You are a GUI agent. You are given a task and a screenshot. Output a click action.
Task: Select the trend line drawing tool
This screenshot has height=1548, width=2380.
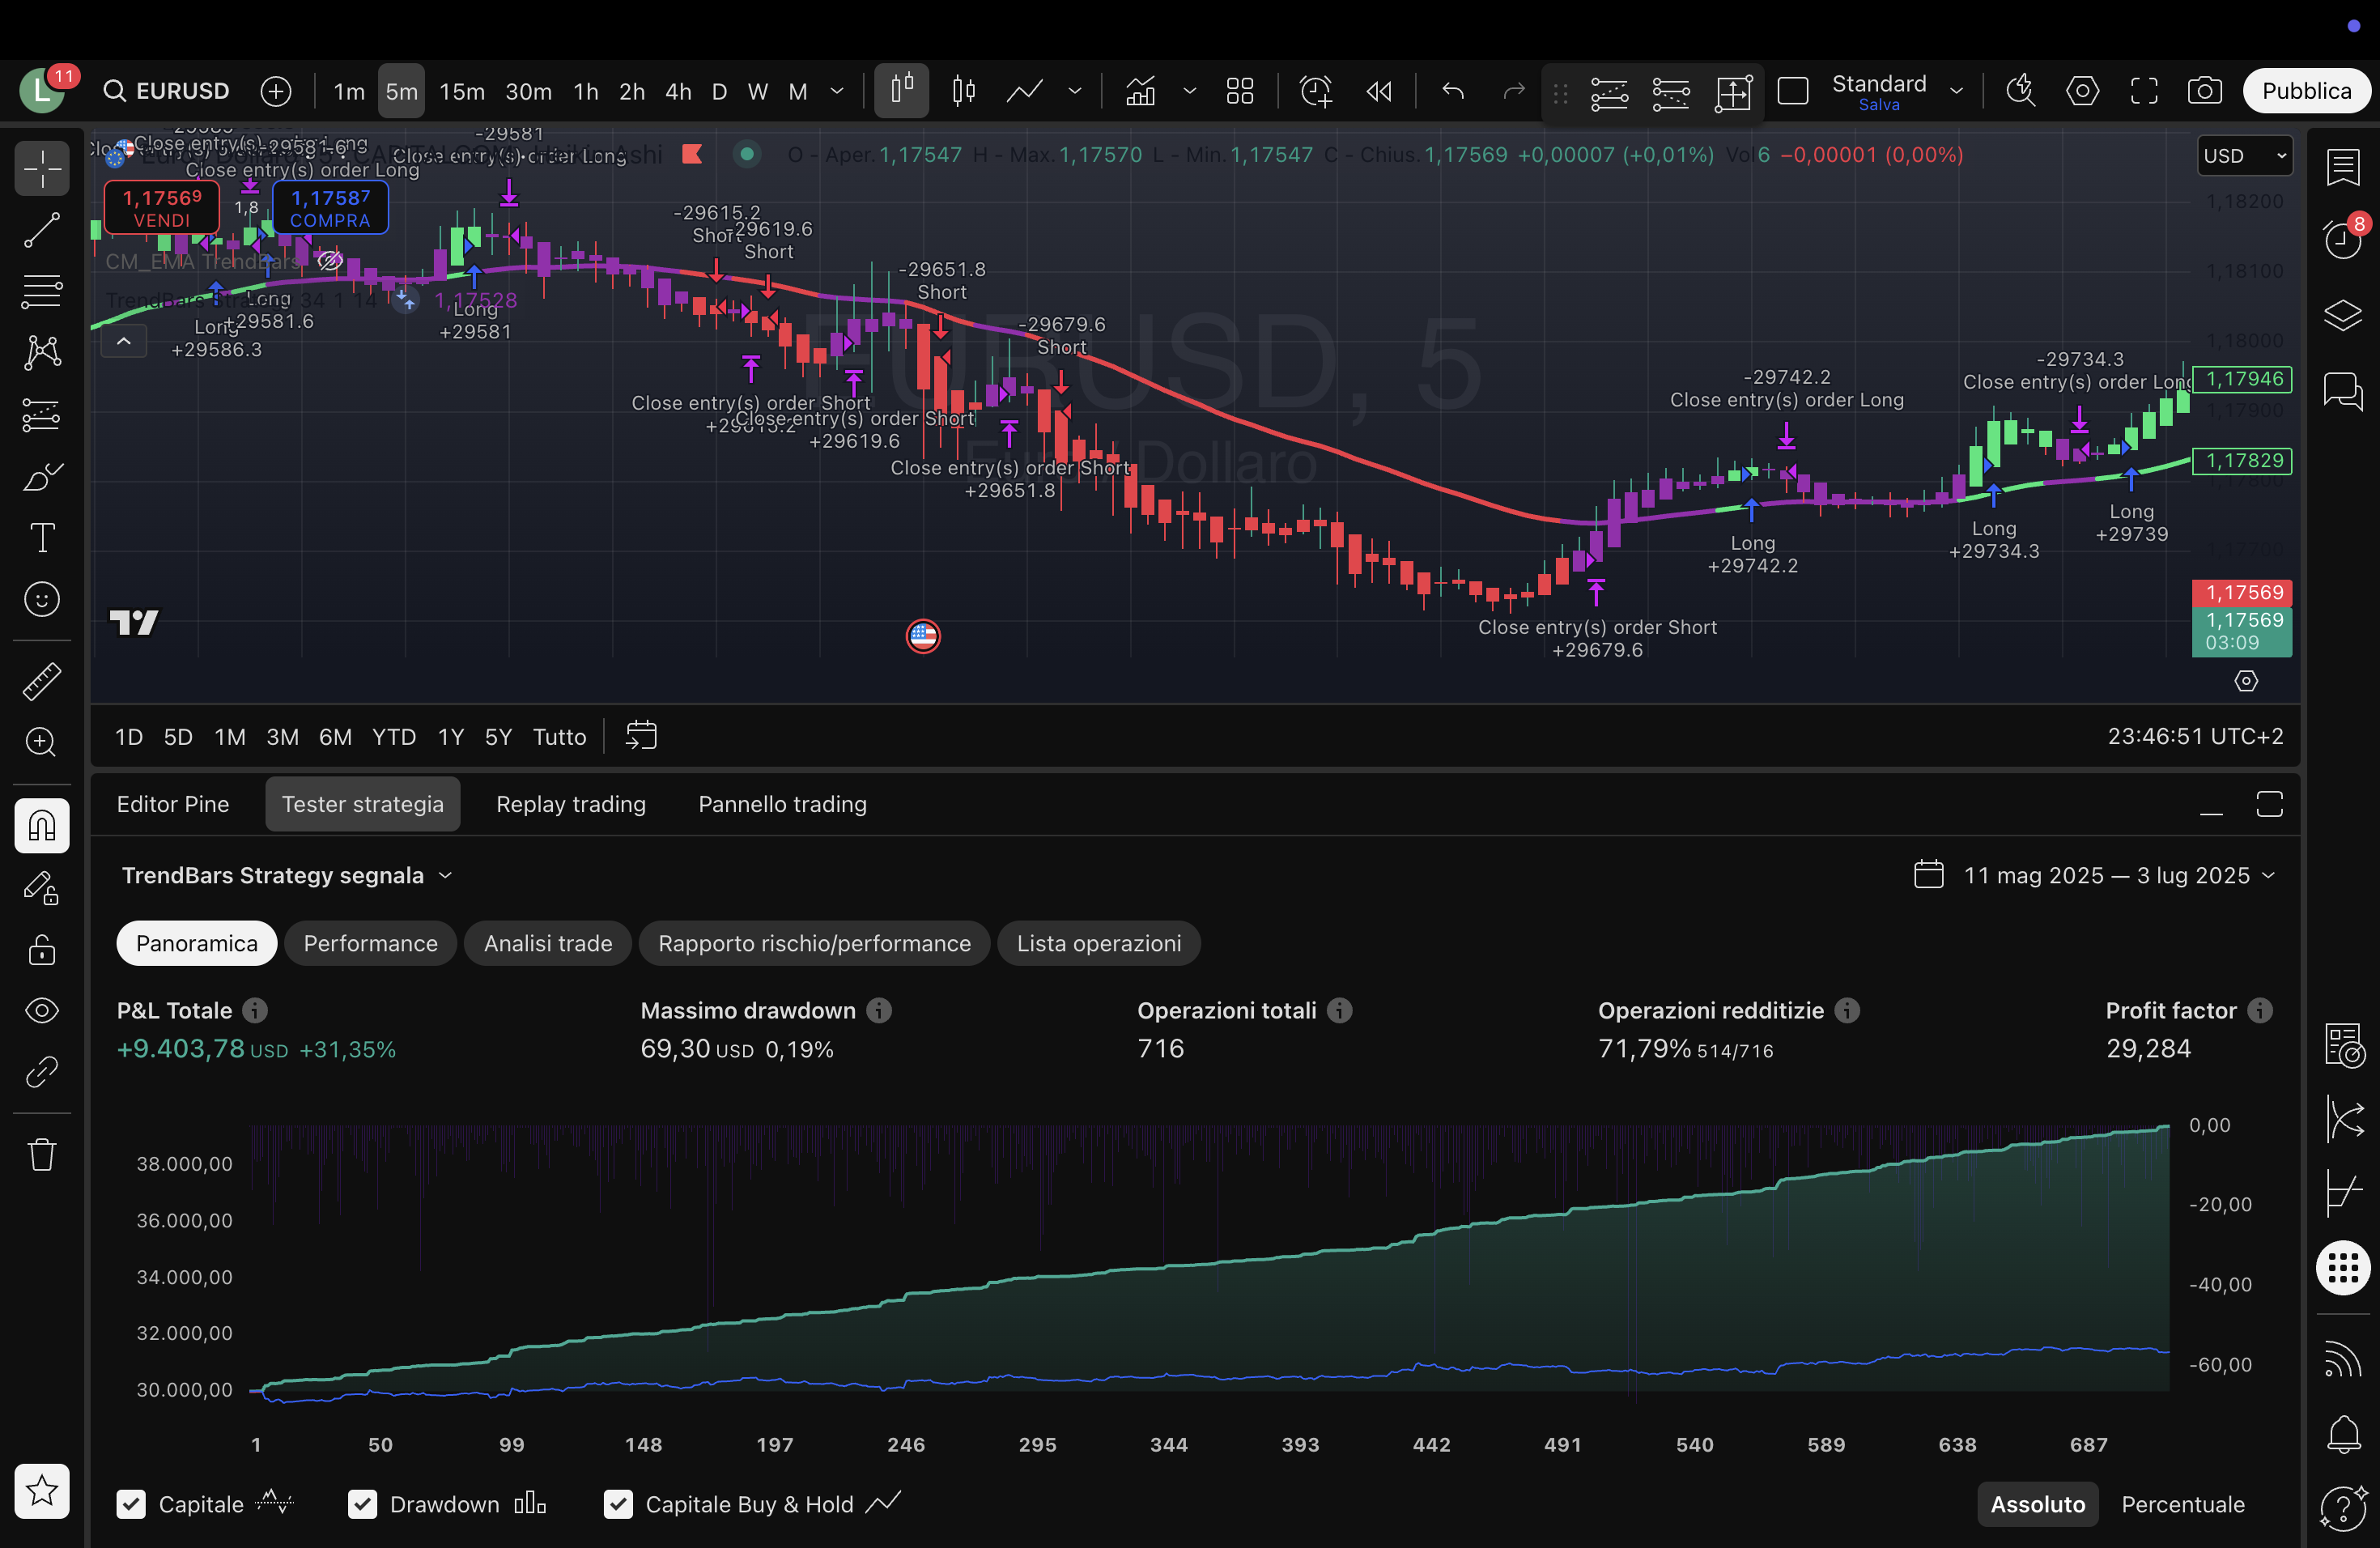point(42,229)
